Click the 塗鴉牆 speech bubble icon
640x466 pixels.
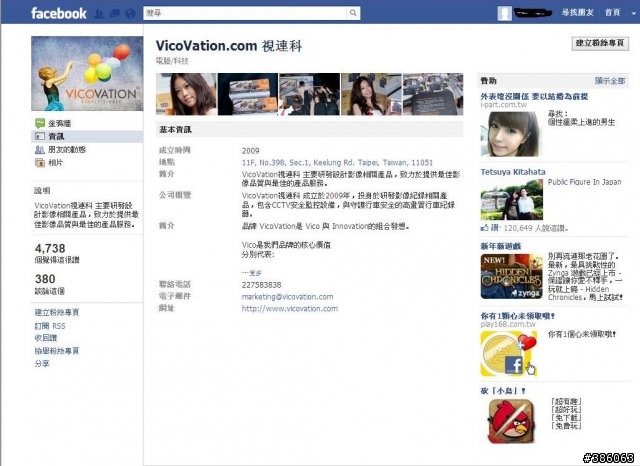tap(40, 123)
